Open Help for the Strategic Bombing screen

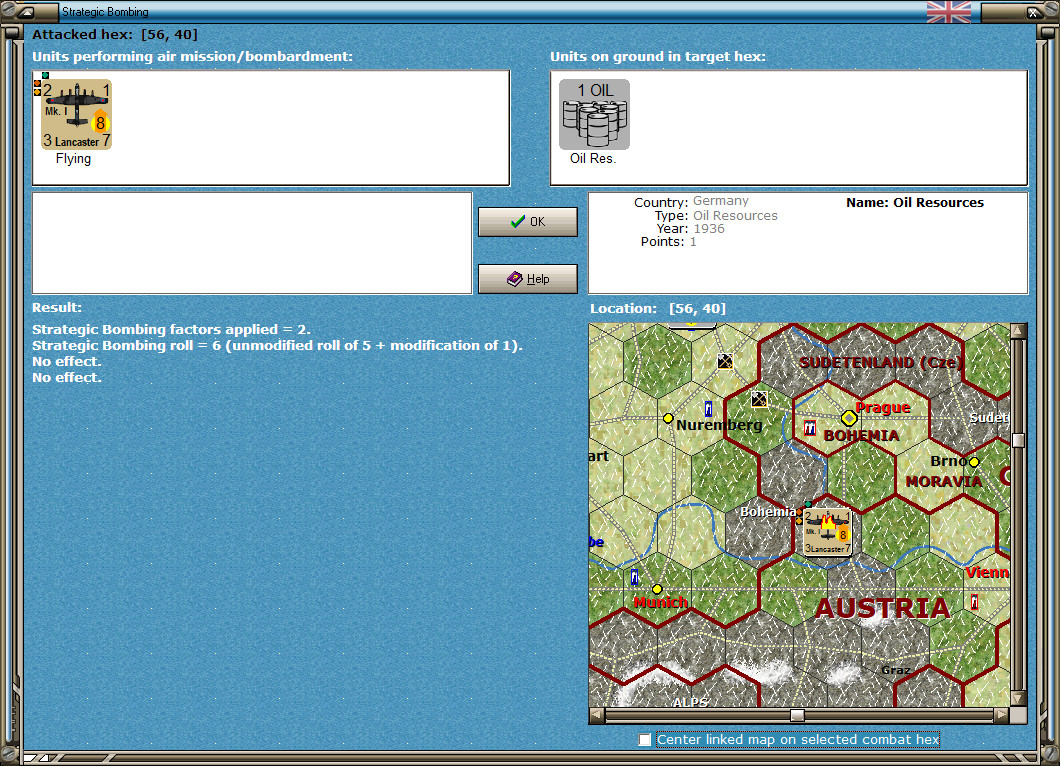(527, 278)
